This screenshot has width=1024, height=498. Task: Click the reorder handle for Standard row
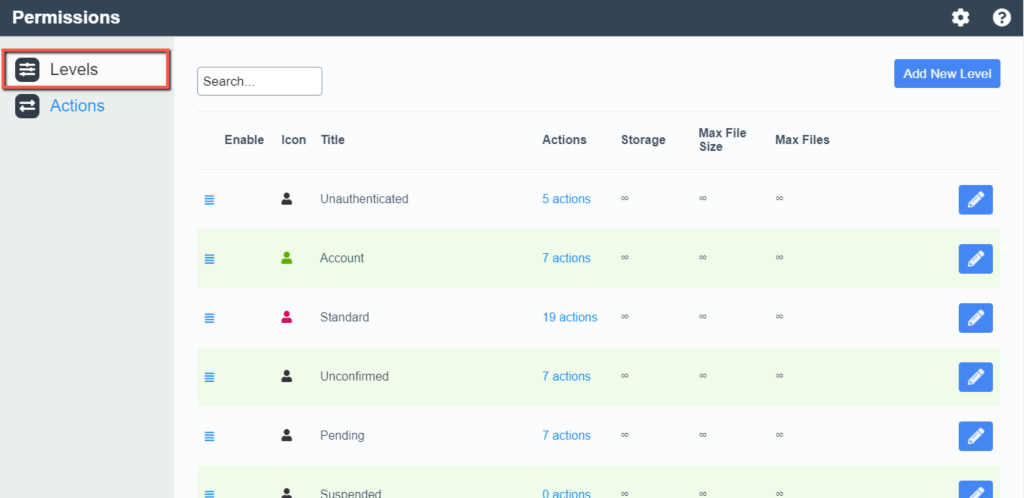209,318
